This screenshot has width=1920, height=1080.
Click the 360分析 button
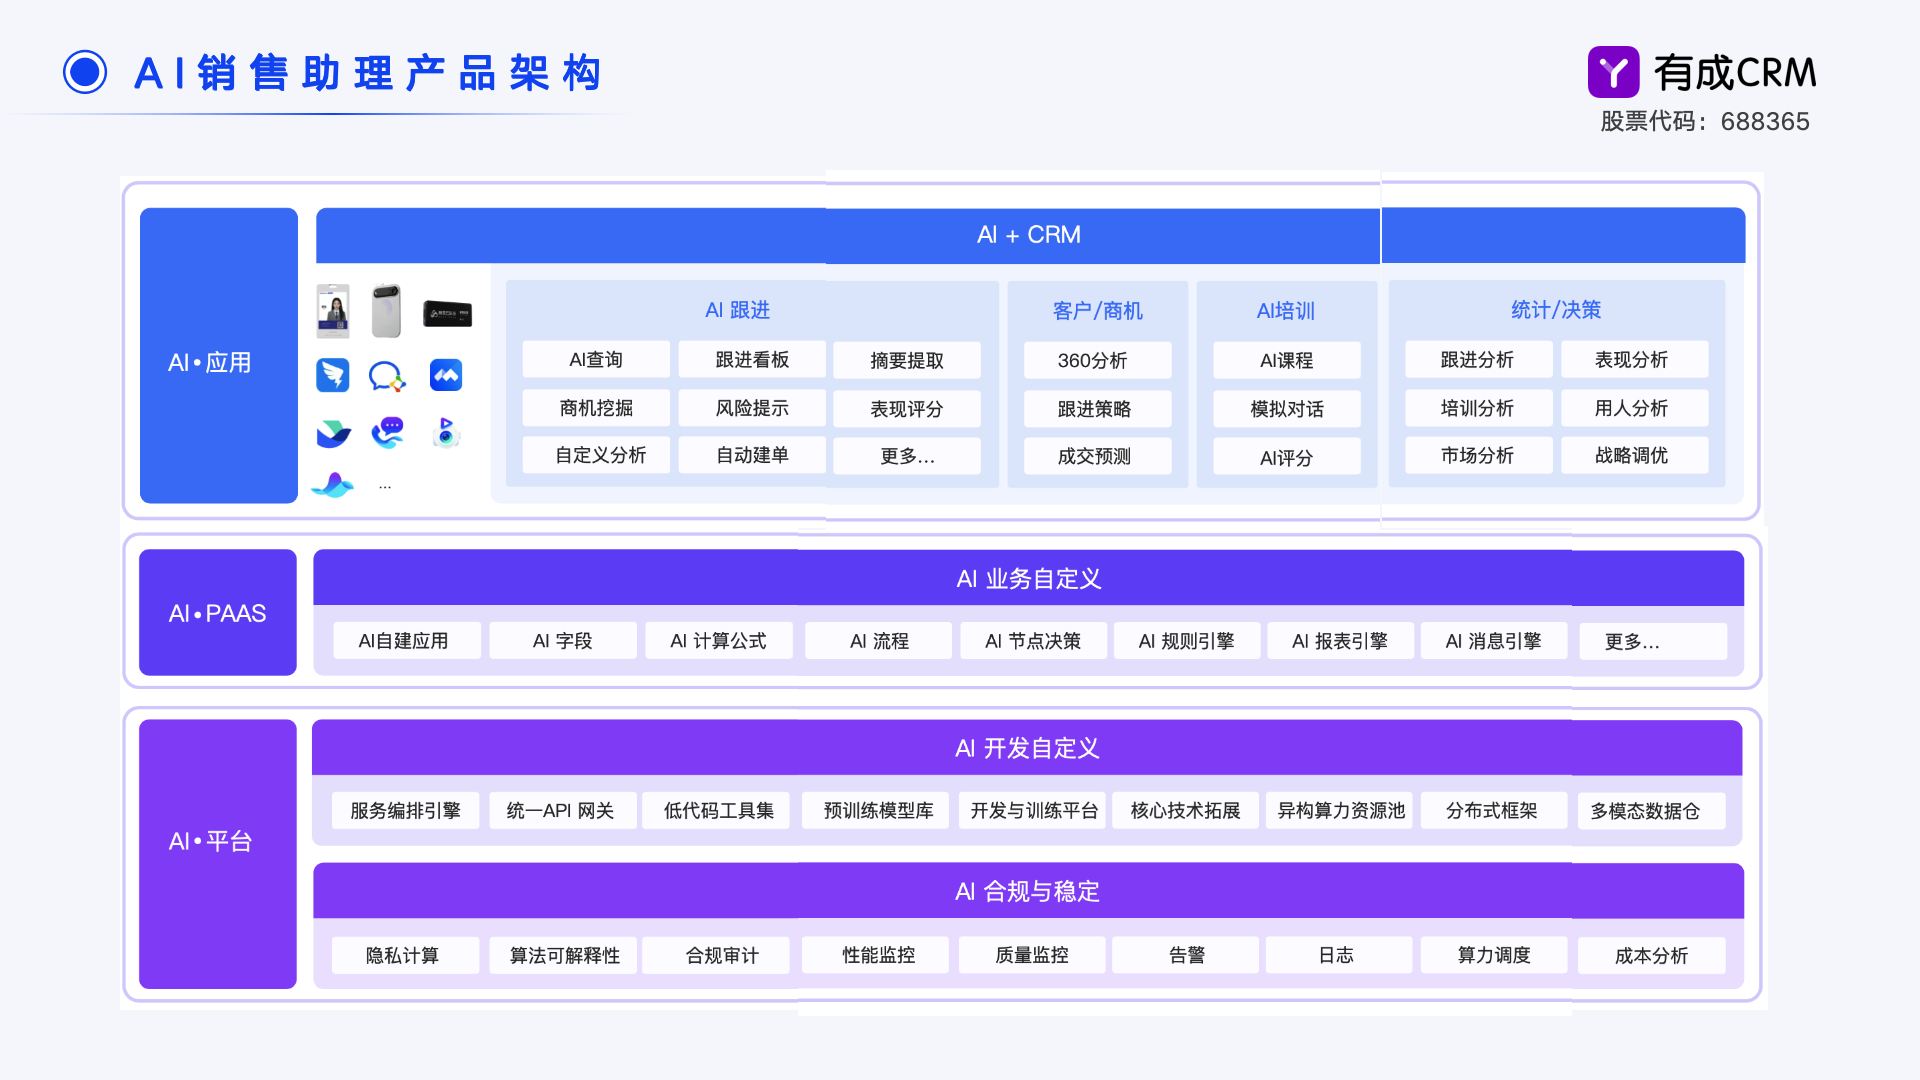click(x=1097, y=360)
